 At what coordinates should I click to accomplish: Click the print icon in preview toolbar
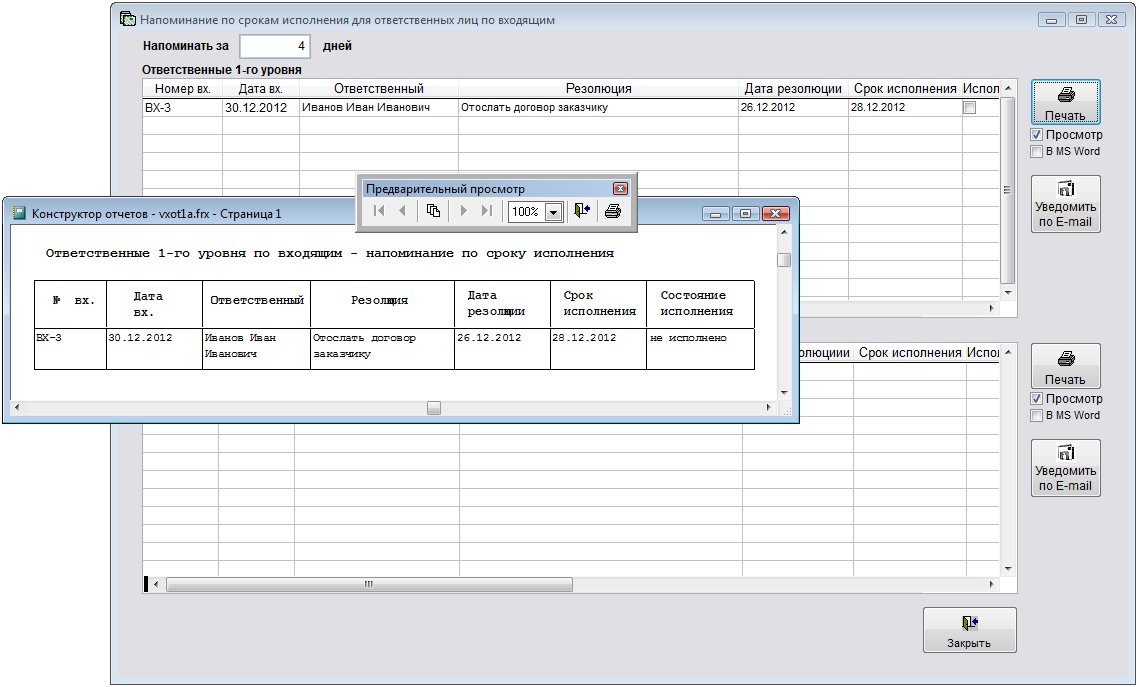point(613,211)
